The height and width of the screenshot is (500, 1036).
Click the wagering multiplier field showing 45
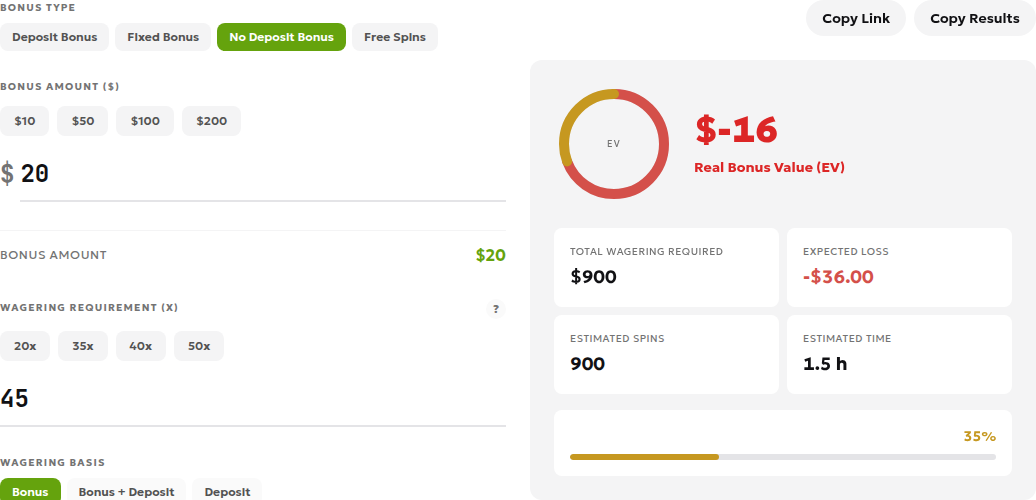click(253, 400)
